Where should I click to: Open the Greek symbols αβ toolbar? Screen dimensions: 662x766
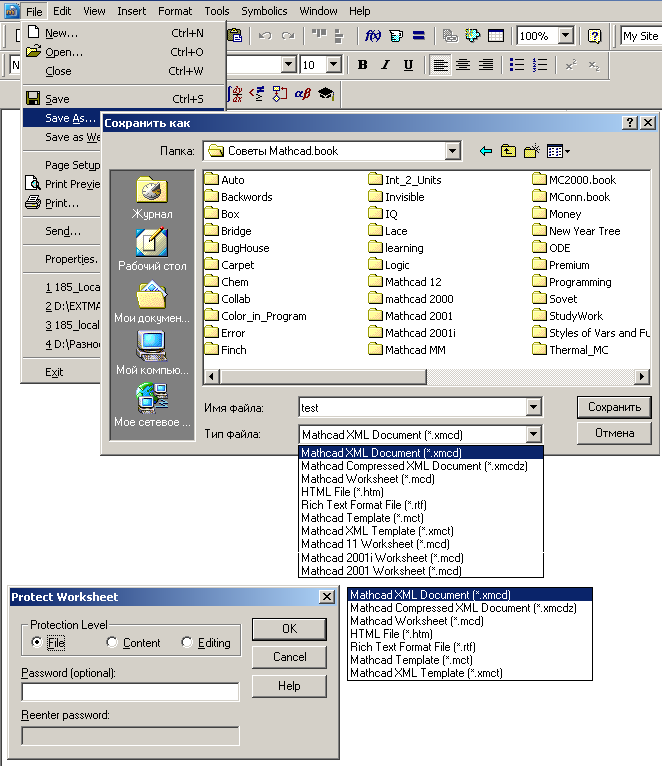point(302,94)
